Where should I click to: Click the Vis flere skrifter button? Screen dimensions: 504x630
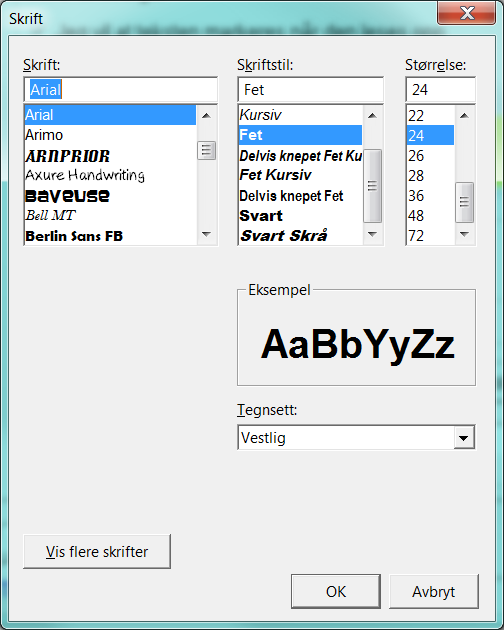coord(97,552)
